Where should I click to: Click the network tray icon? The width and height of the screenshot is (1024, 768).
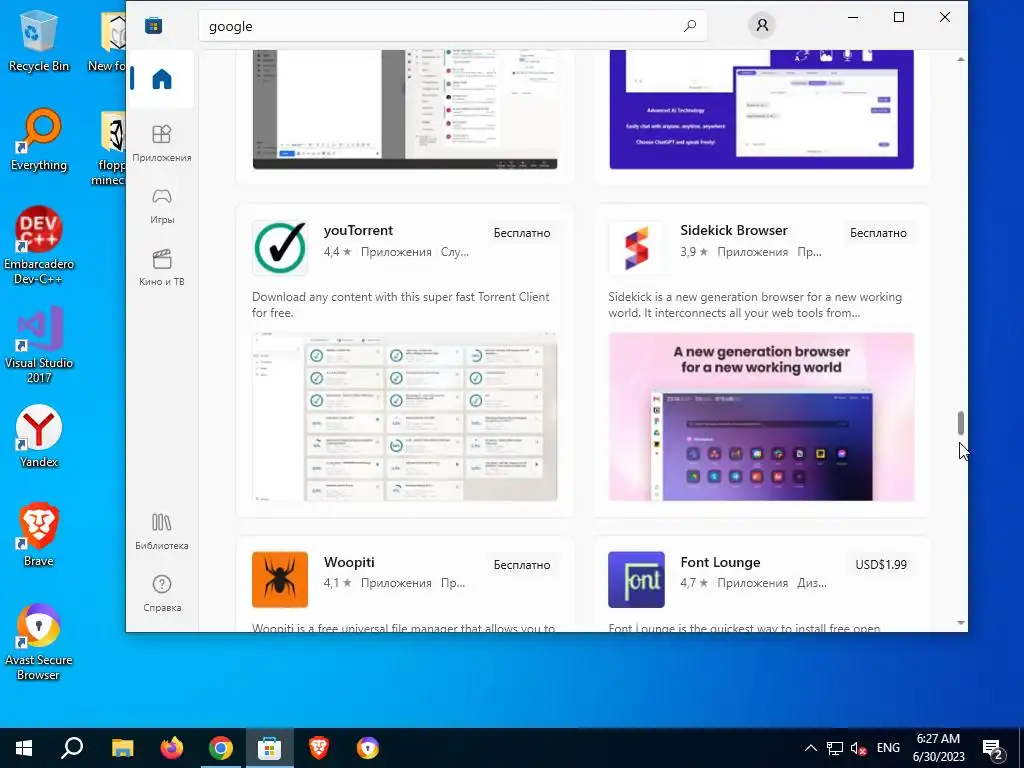(x=835, y=748)
